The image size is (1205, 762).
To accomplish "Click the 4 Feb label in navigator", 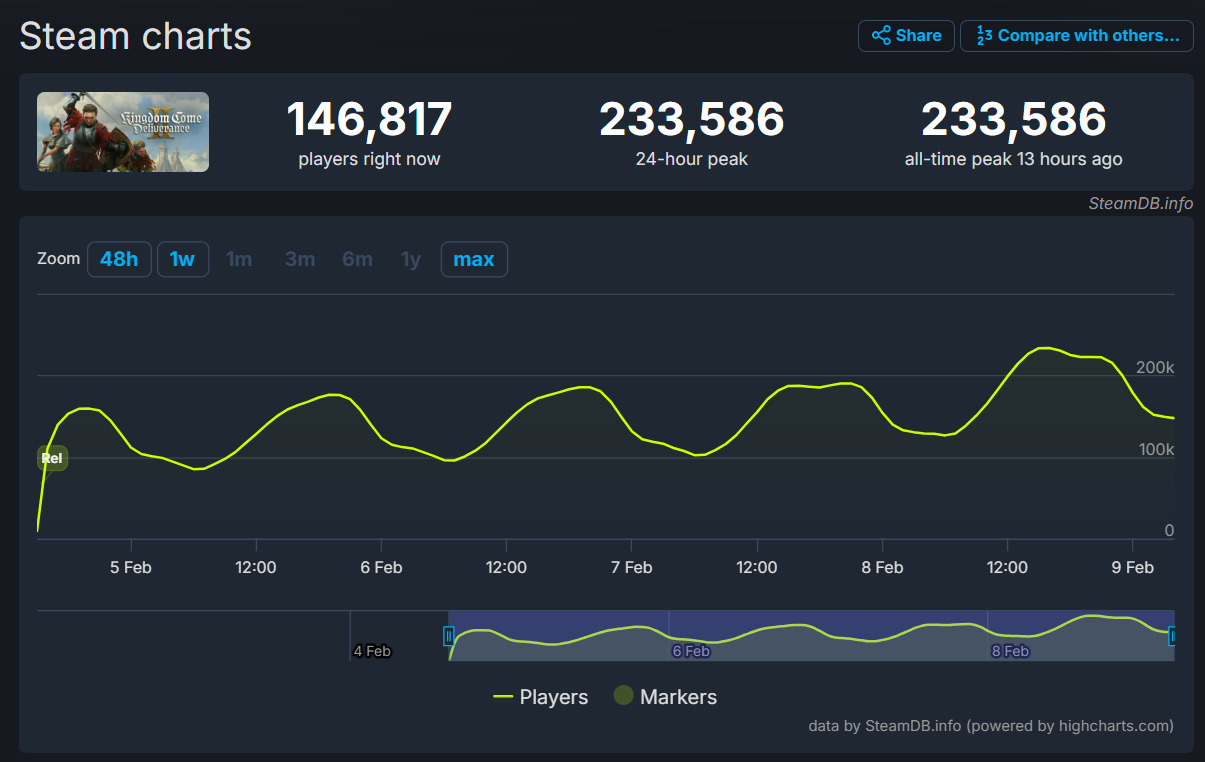I will pos(372,651).
